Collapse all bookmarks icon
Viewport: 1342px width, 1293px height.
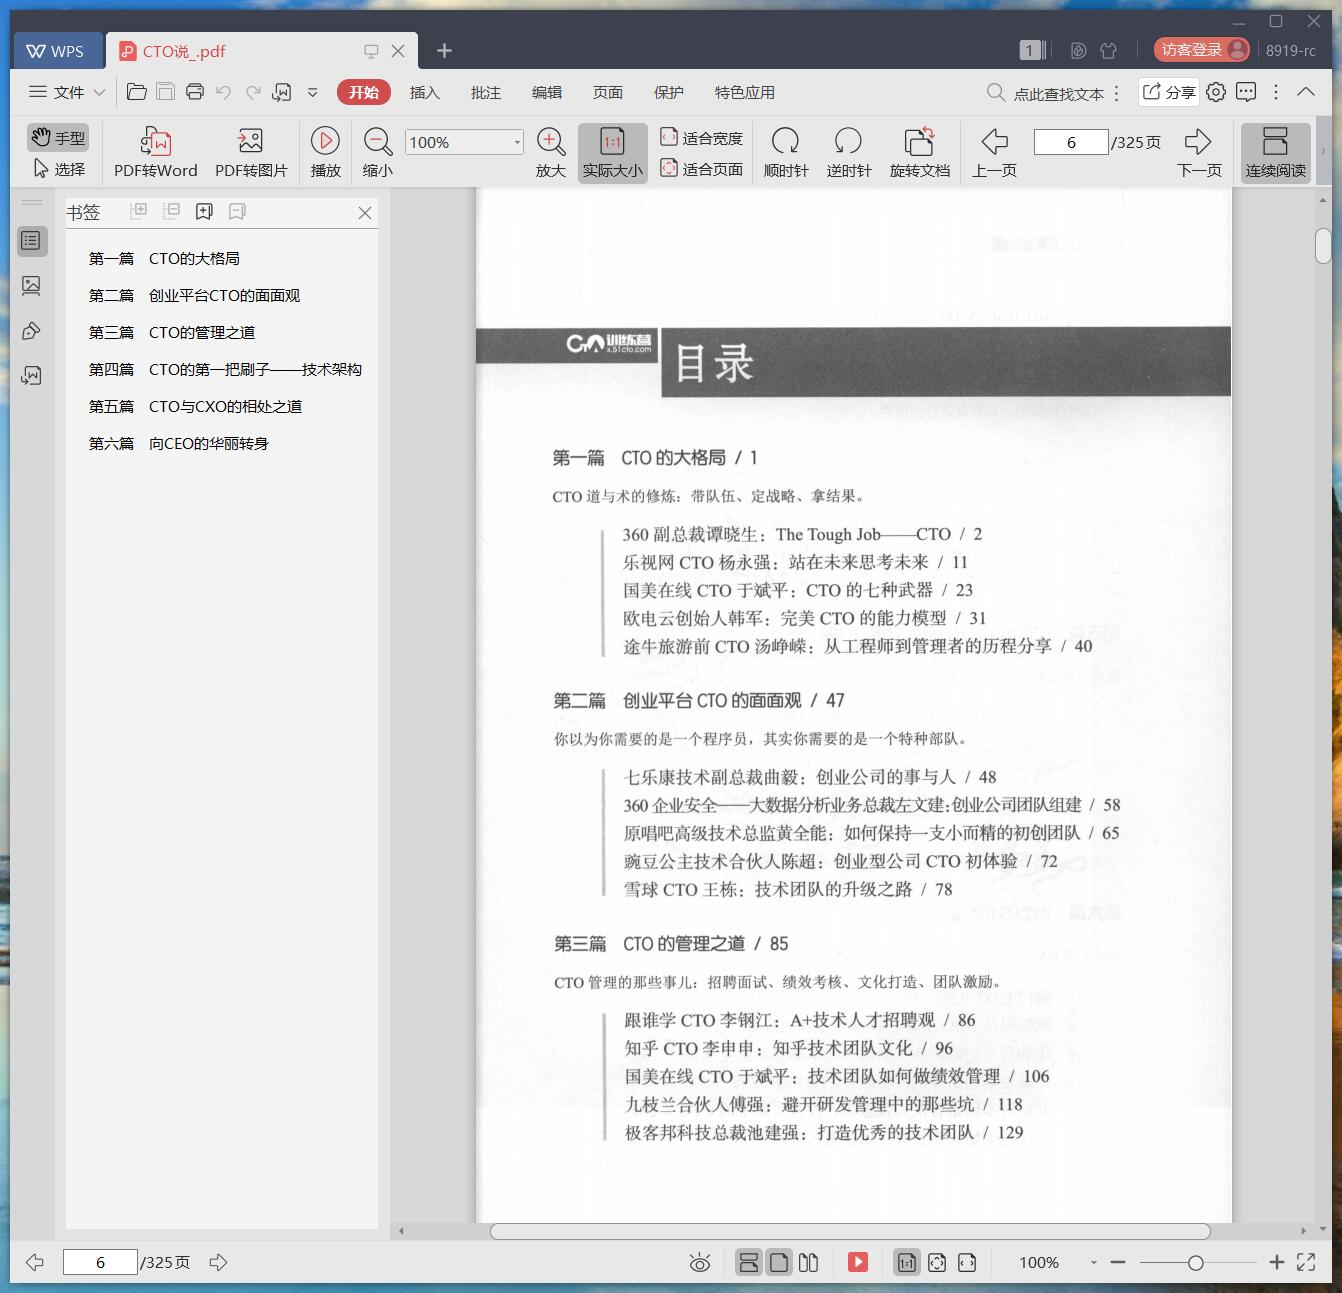[171, 211]
